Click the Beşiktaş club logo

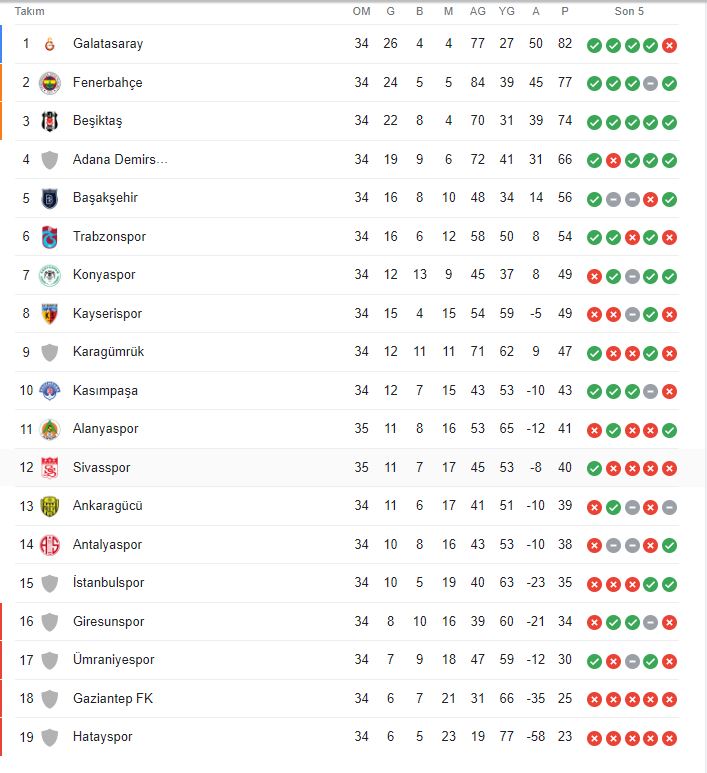50,121
